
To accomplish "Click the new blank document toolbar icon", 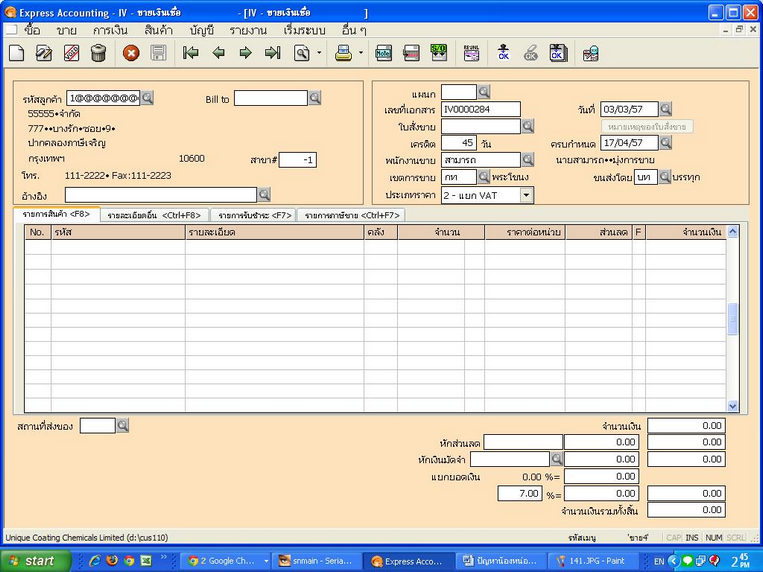I will (x=16, y=53).
